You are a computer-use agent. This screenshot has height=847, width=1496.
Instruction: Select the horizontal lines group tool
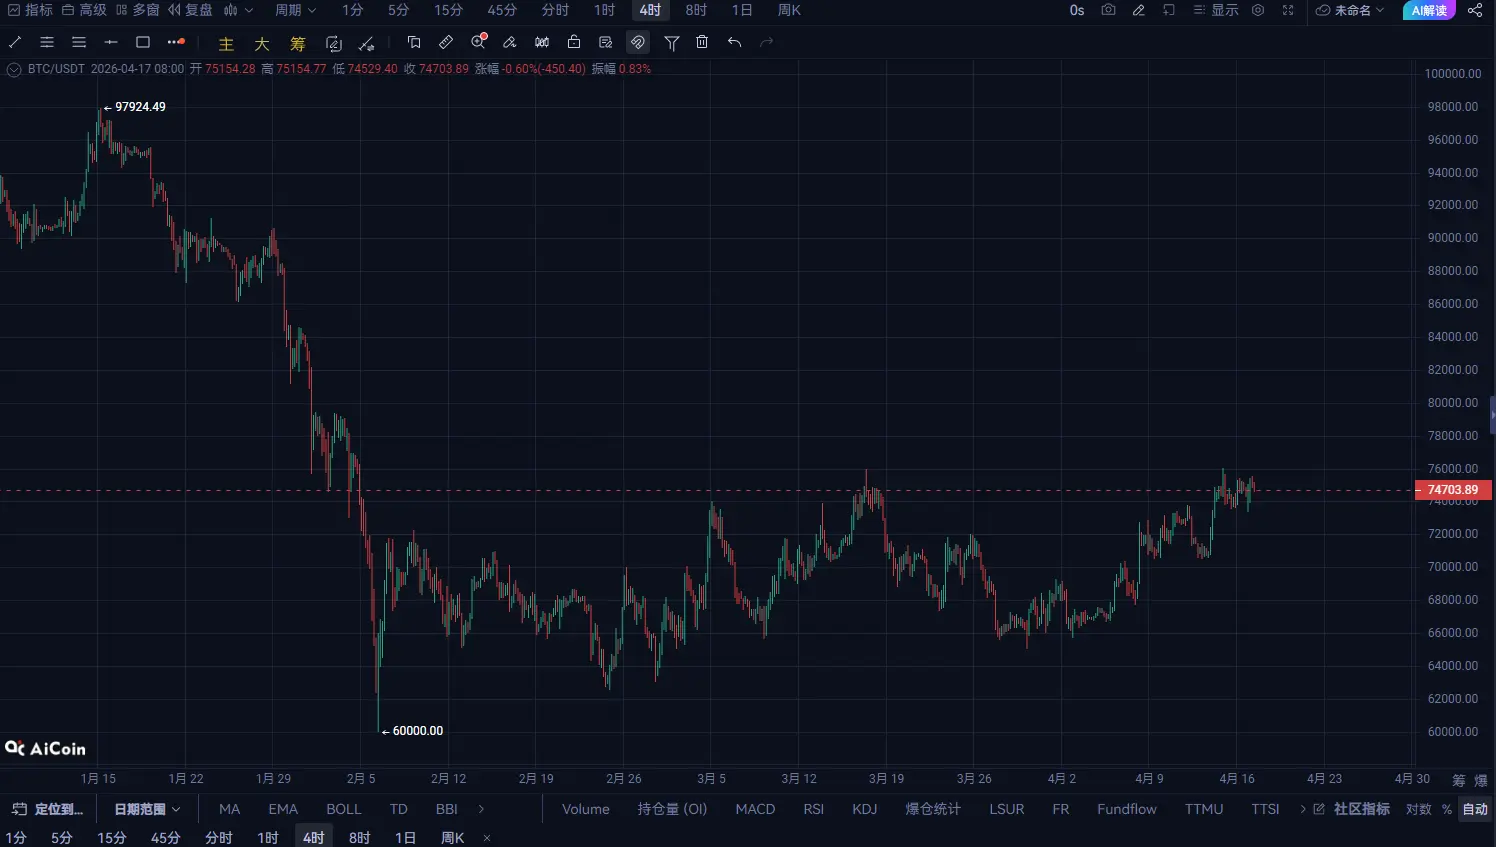[79, 42]
